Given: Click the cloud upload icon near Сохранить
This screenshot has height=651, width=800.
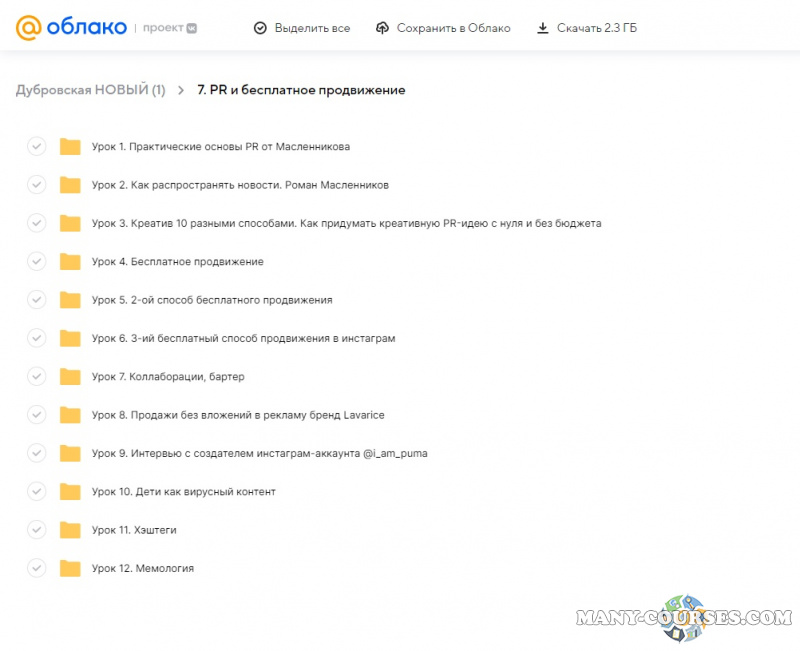Looking at the screenshot, I should pyautogui.click(x=382, y=28).
